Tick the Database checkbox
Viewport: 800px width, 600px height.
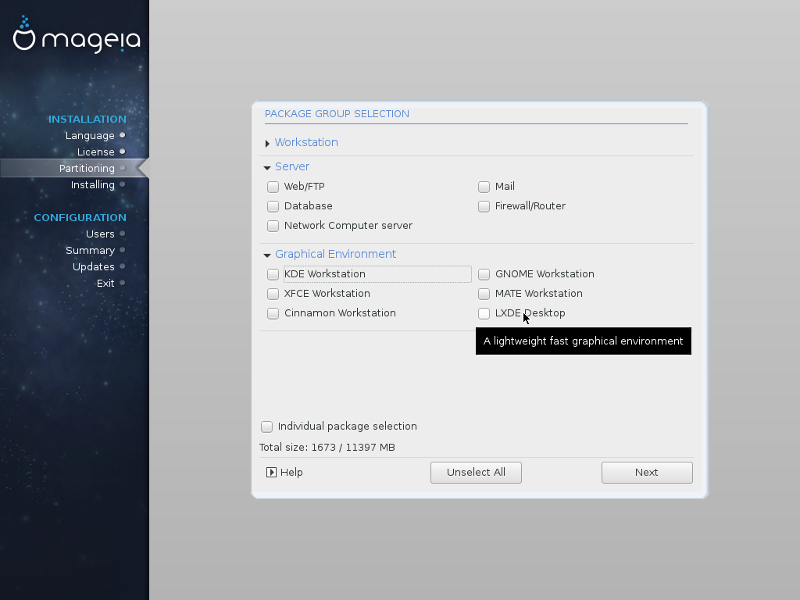273,206
